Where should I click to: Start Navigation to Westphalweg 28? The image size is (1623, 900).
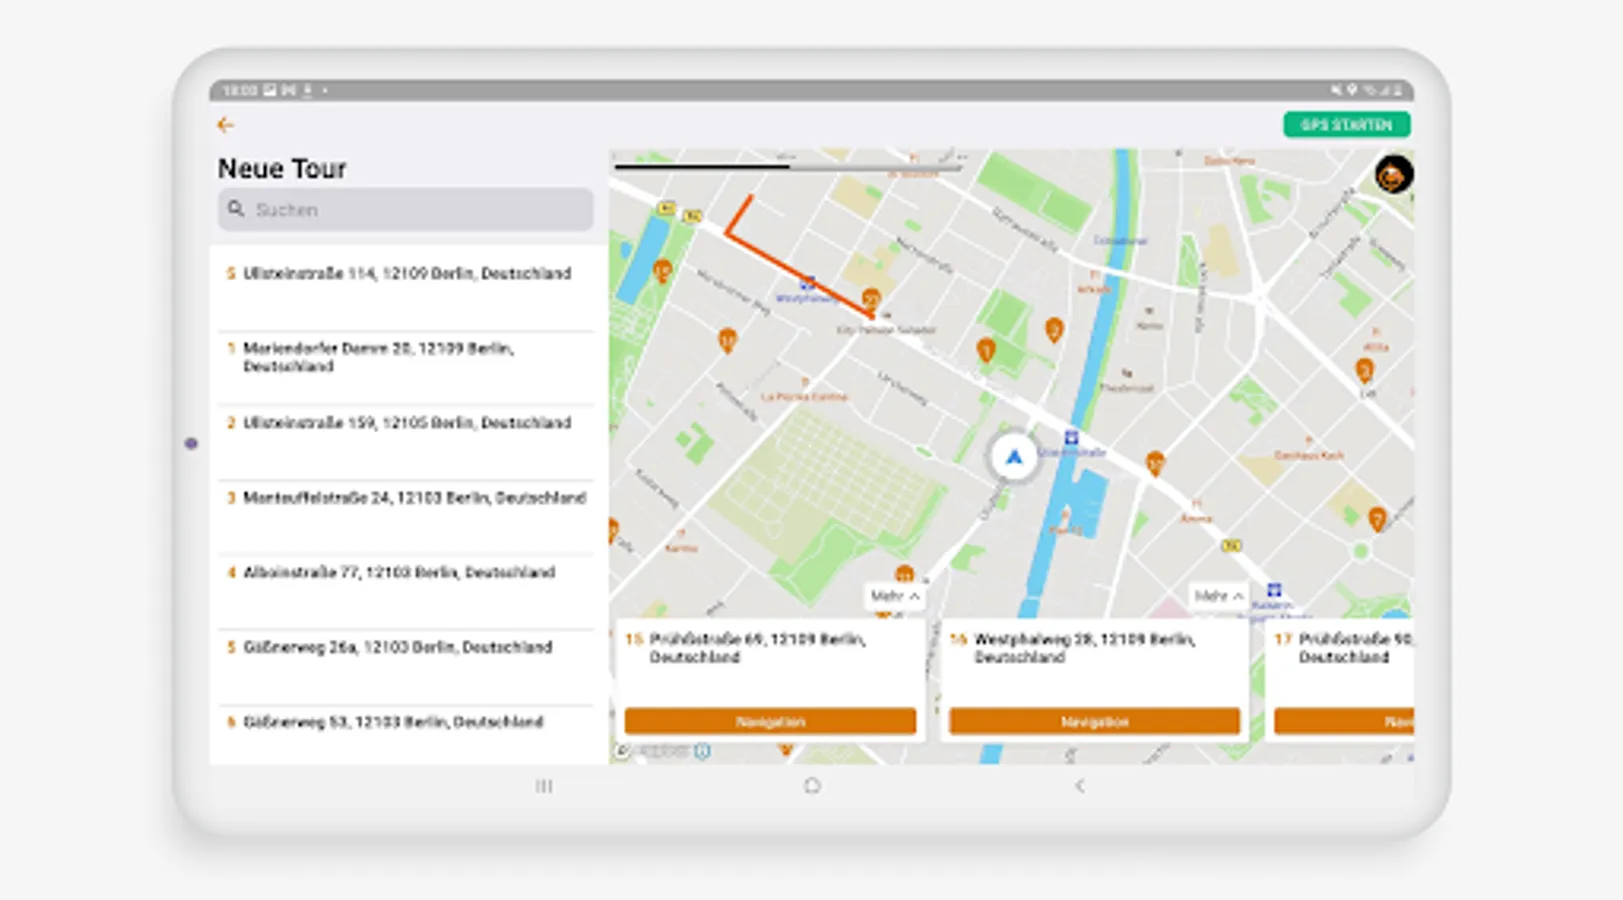[x=1094, y=722]
